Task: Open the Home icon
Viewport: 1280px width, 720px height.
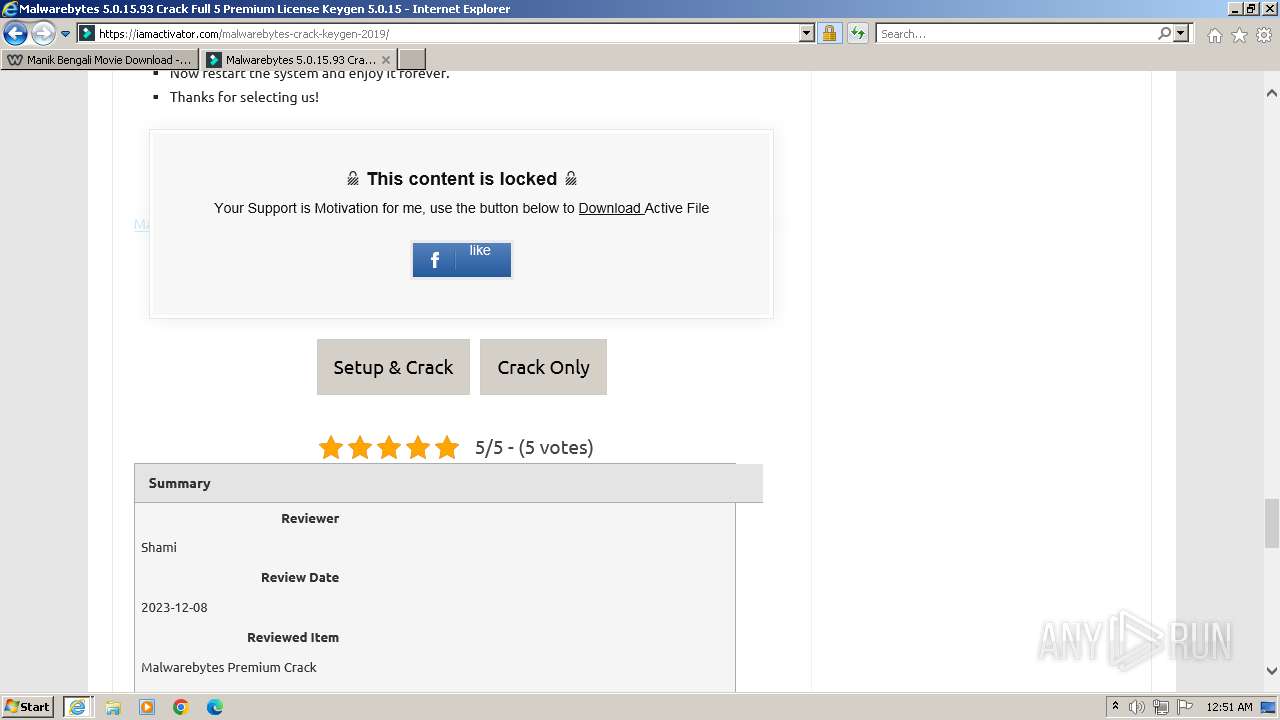Action: 1214,35
